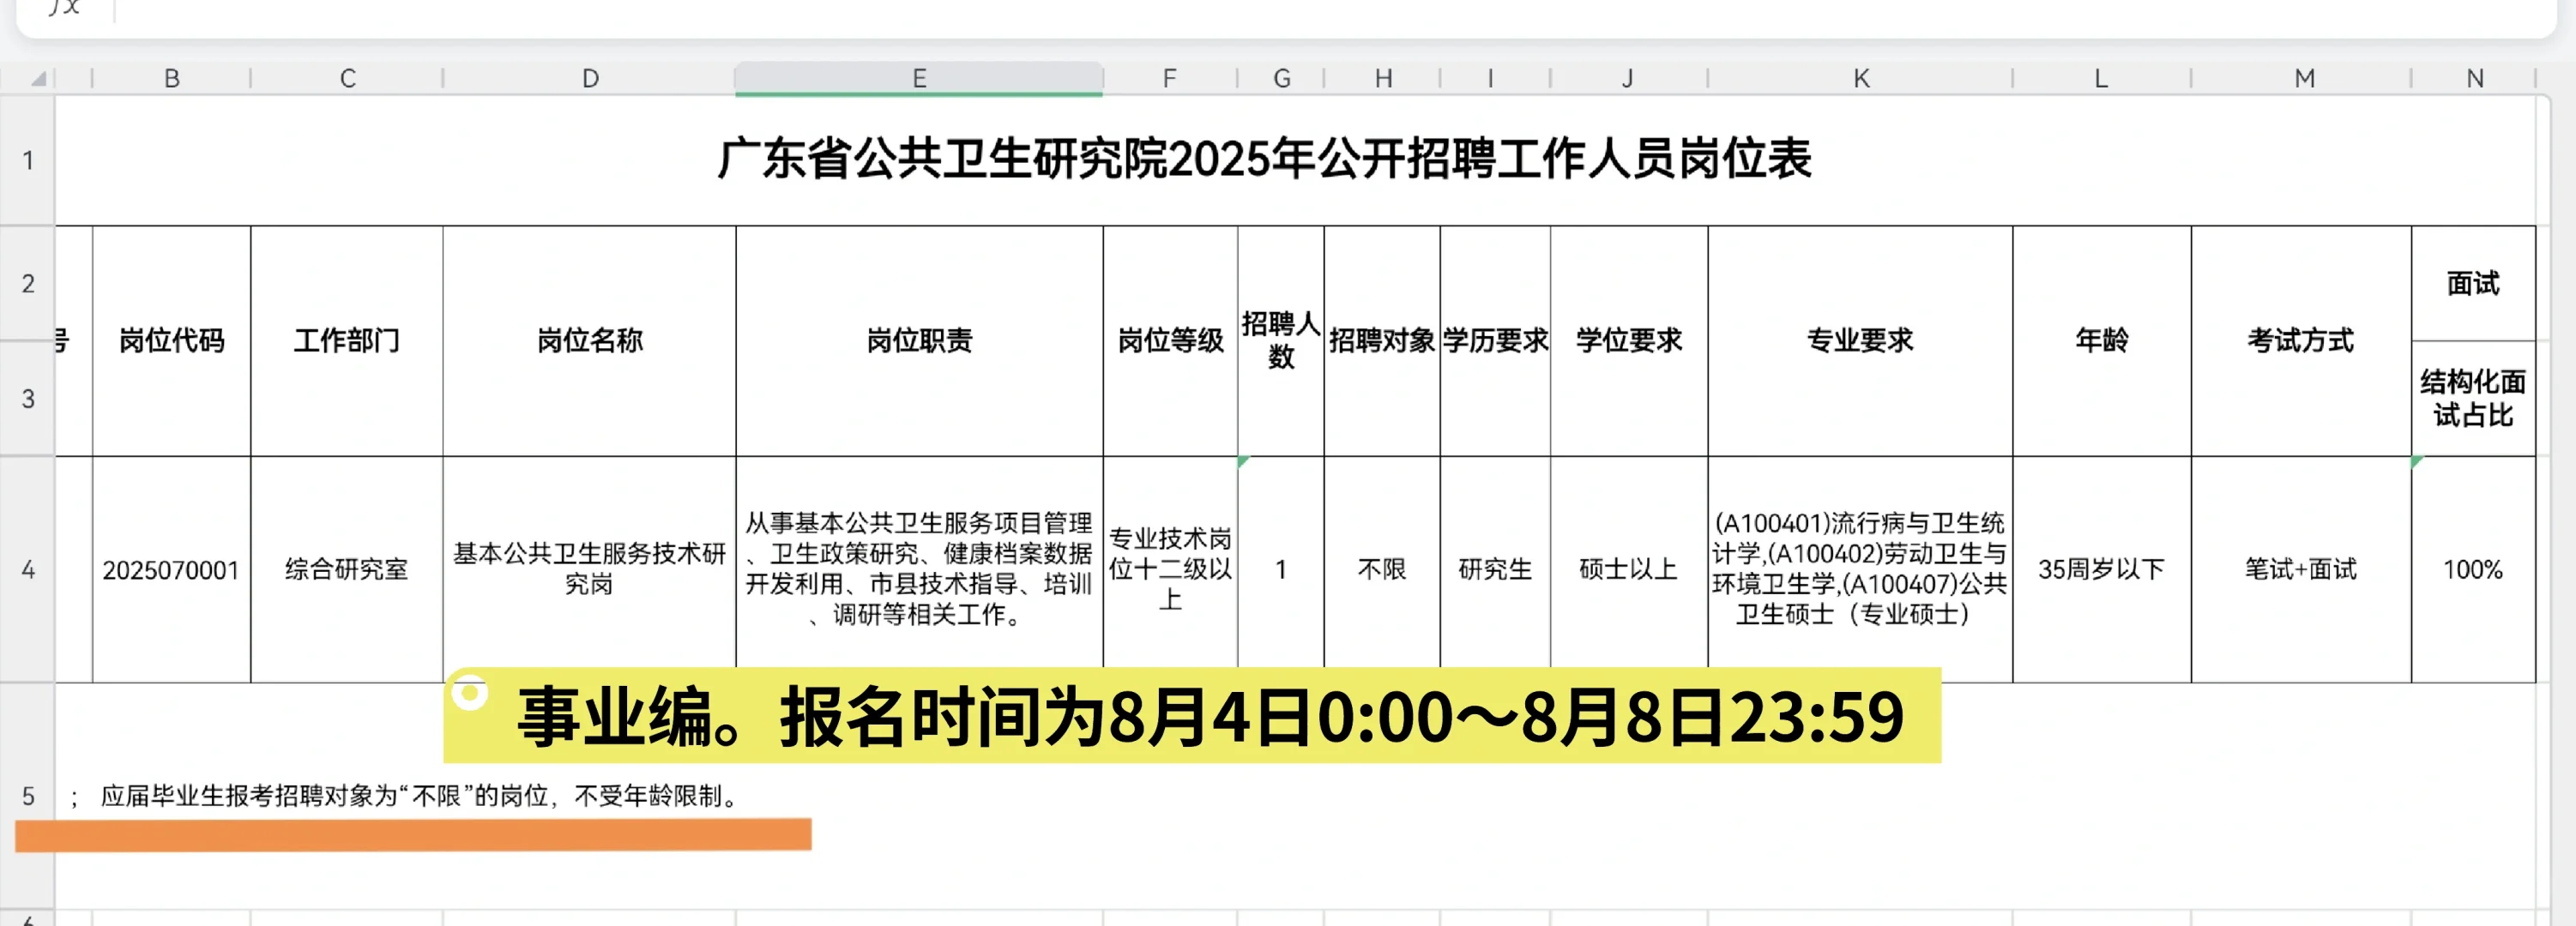
Task: Select column H header
Action: click(1382, 78)
